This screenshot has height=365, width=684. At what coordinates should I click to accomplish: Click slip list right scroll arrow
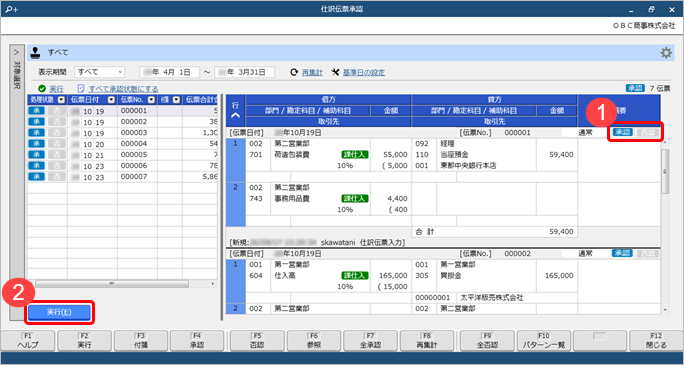click(x=213, y=284)
